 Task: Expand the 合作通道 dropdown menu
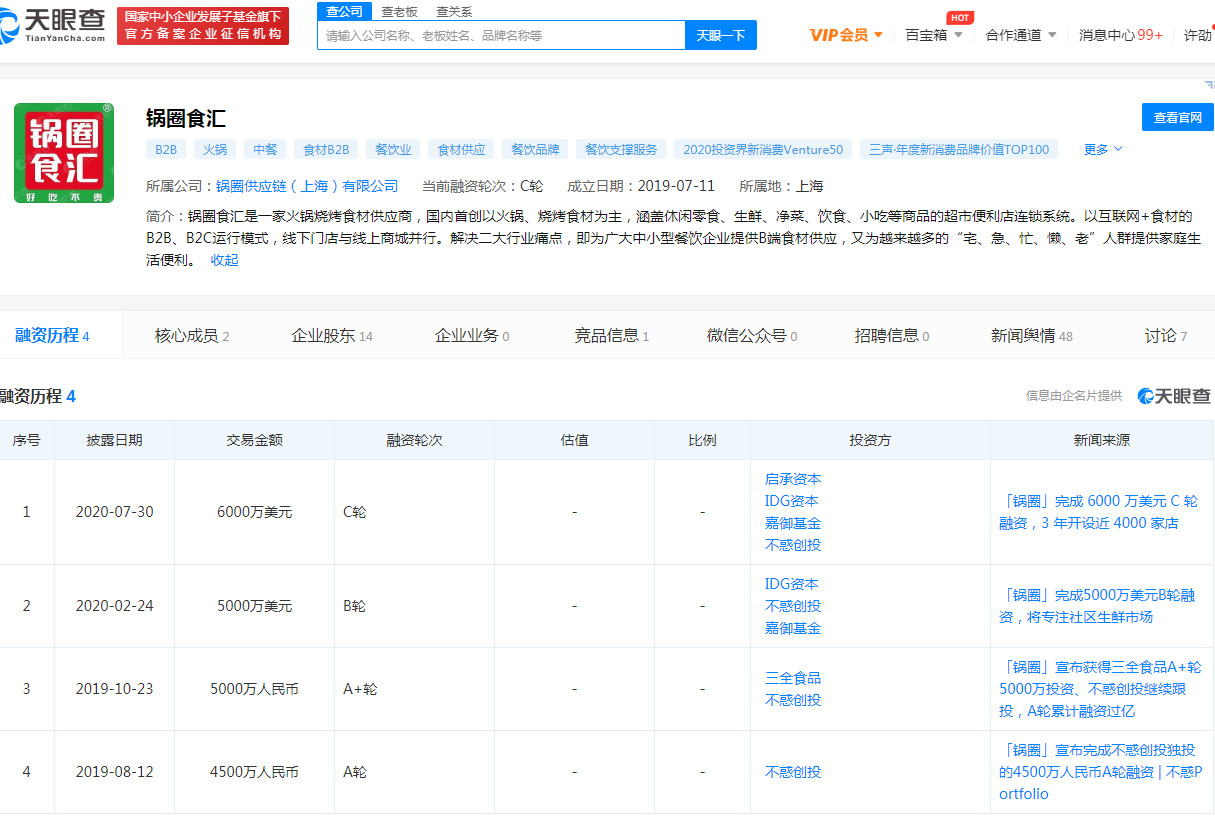1021,35
